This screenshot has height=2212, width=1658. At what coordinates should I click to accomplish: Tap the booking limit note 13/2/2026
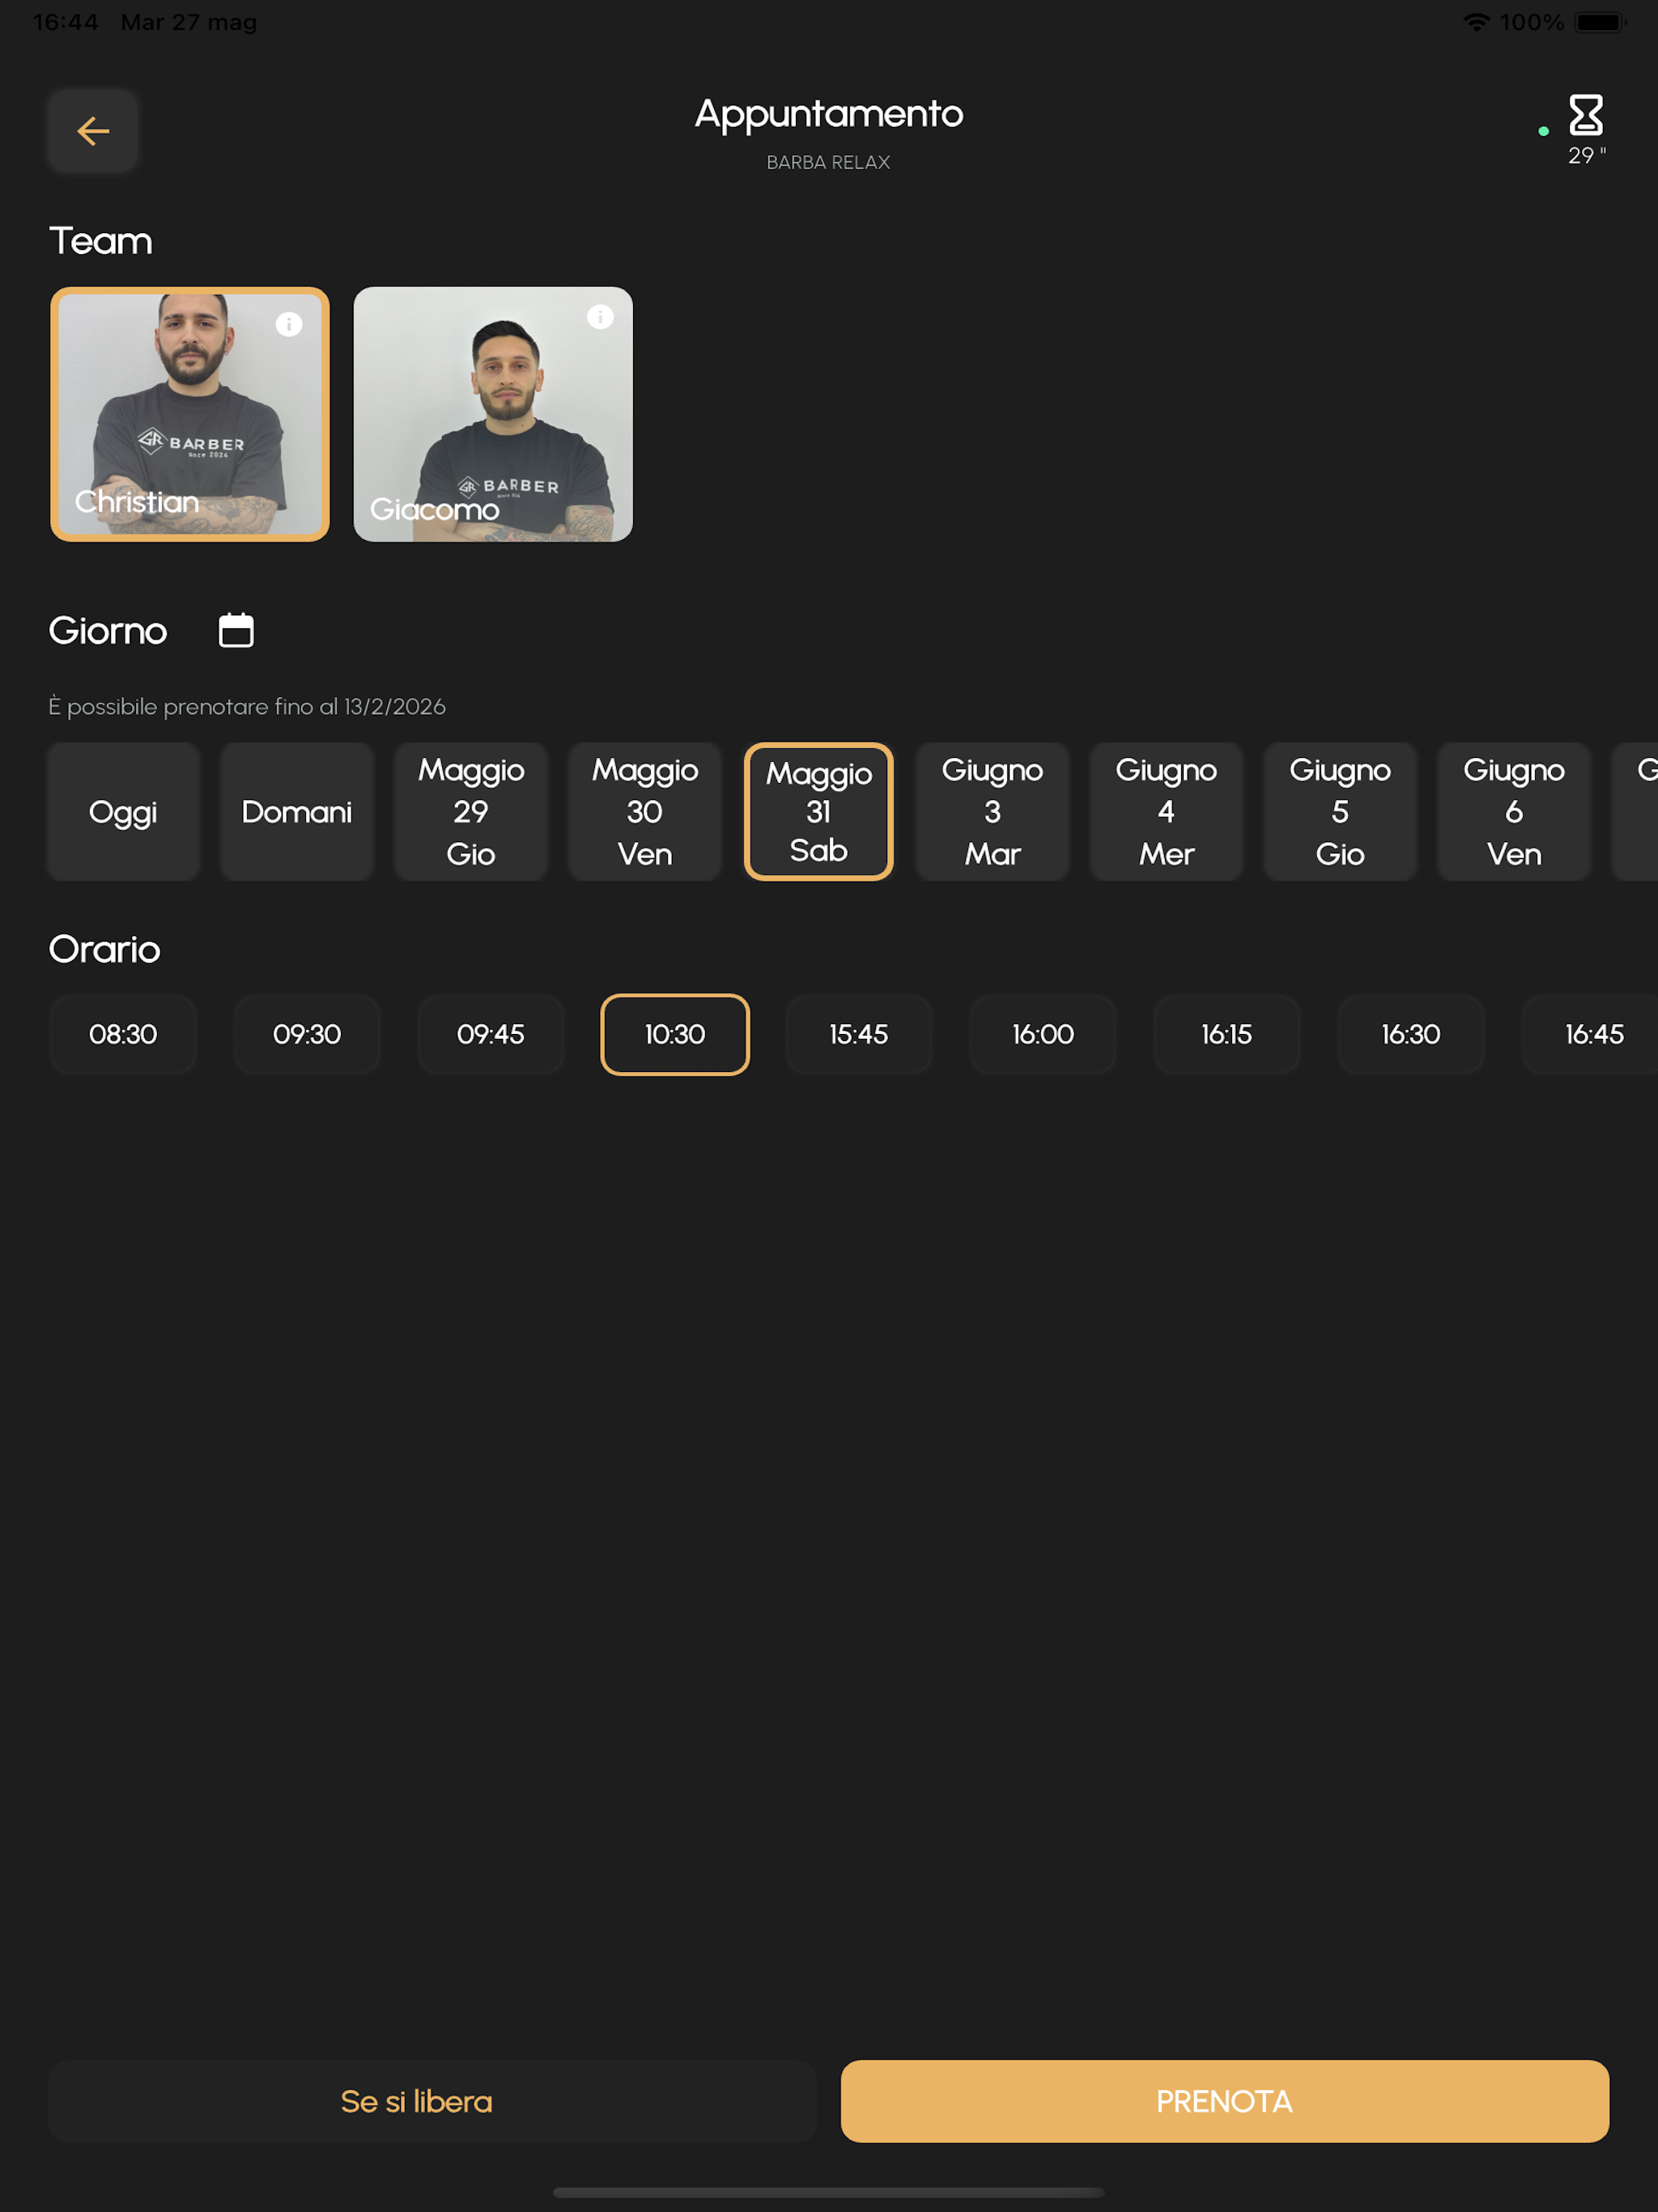coord(247,706)
